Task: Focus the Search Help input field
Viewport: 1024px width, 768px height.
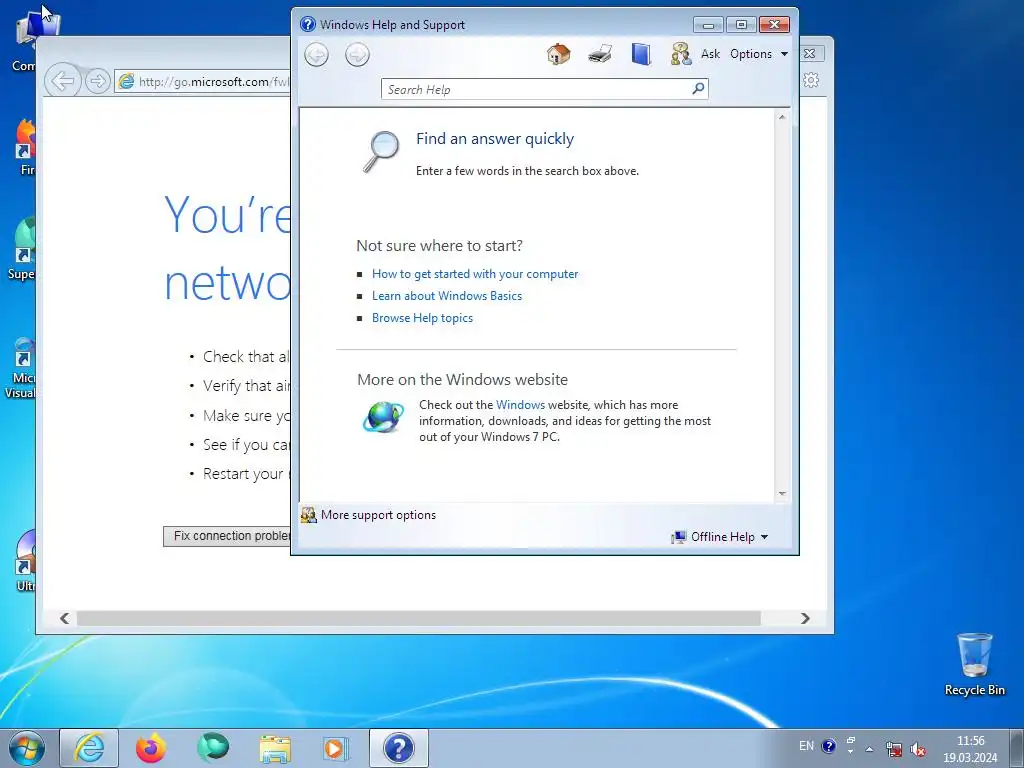Action: [536, 89]
